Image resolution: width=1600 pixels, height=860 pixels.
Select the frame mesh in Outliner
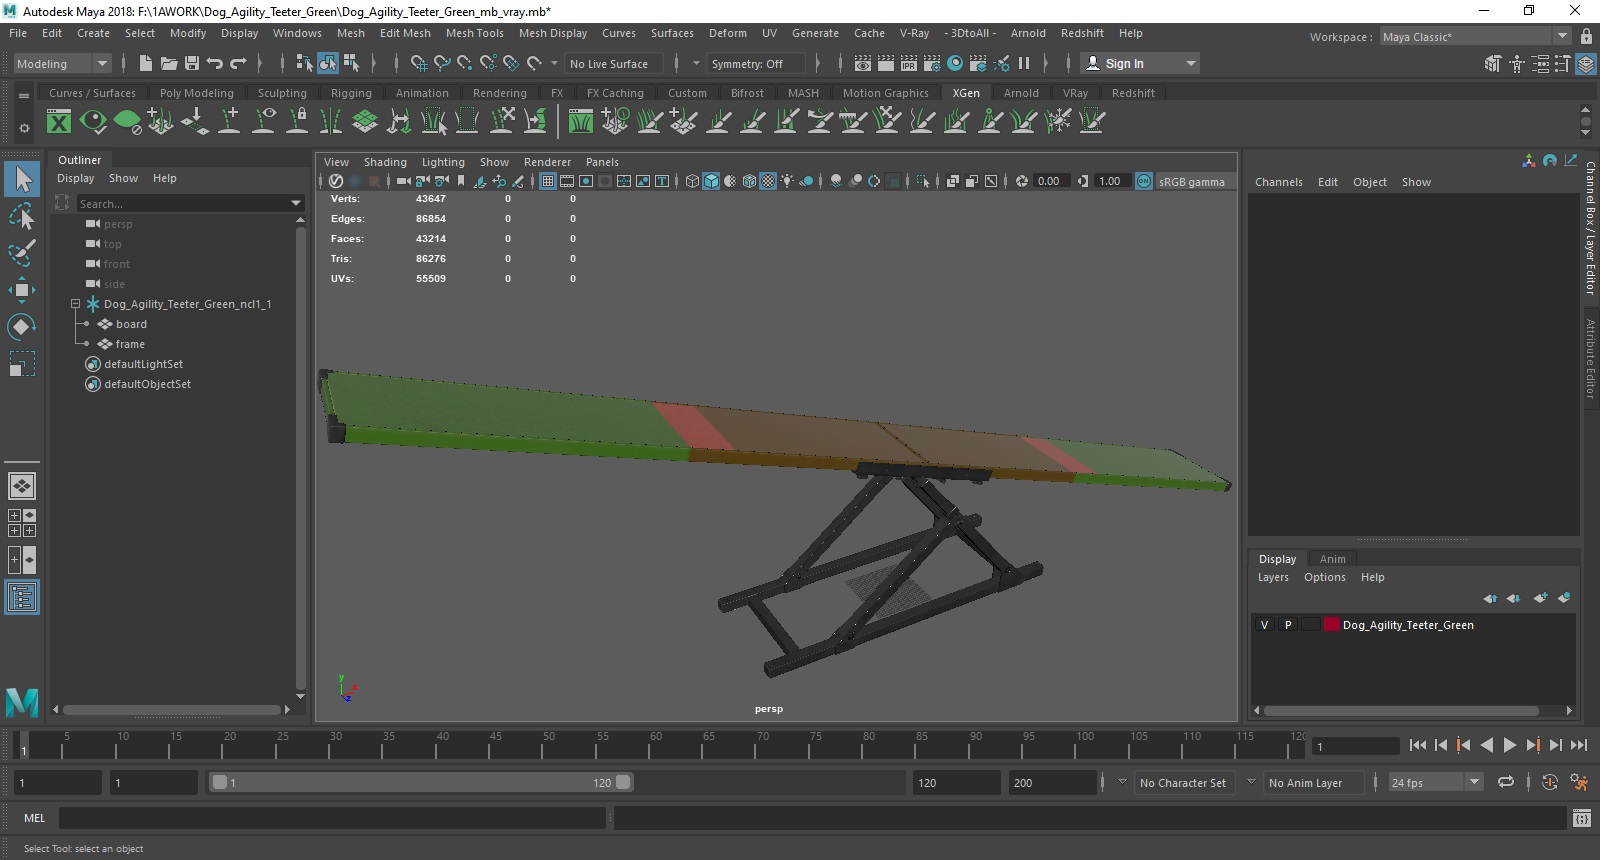click(130, 344)
